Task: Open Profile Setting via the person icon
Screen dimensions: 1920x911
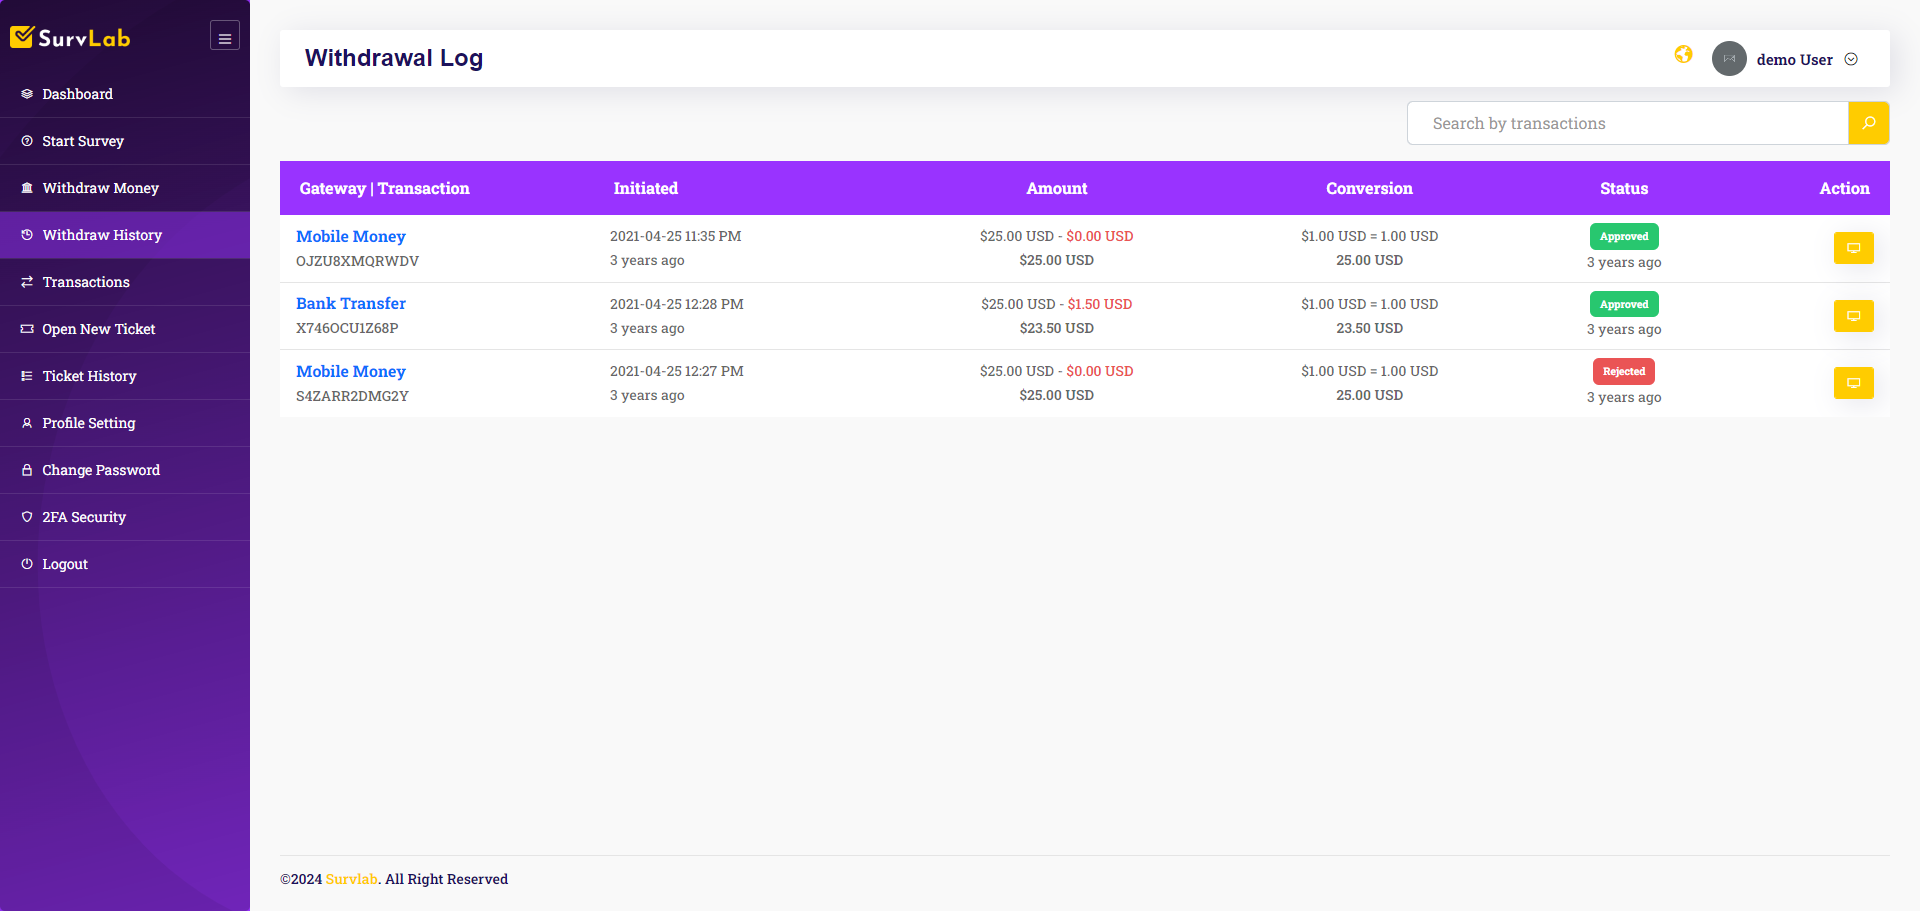Action: (27, 423)
